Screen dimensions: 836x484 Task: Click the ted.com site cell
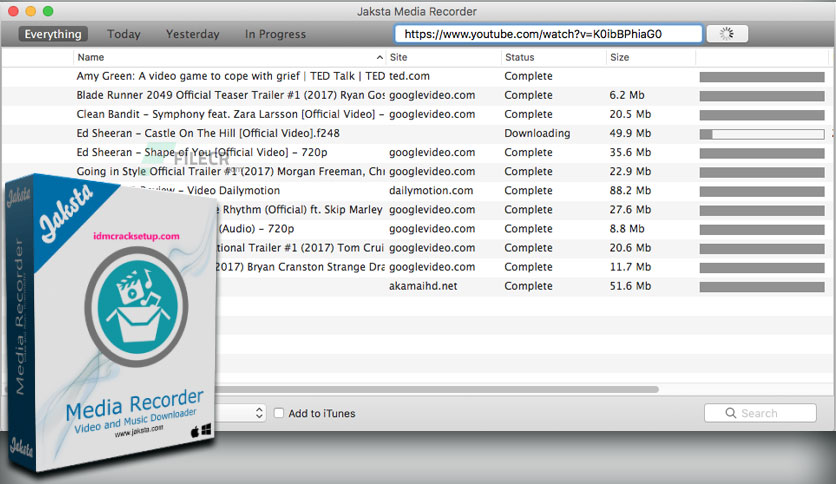click(409, 76)
